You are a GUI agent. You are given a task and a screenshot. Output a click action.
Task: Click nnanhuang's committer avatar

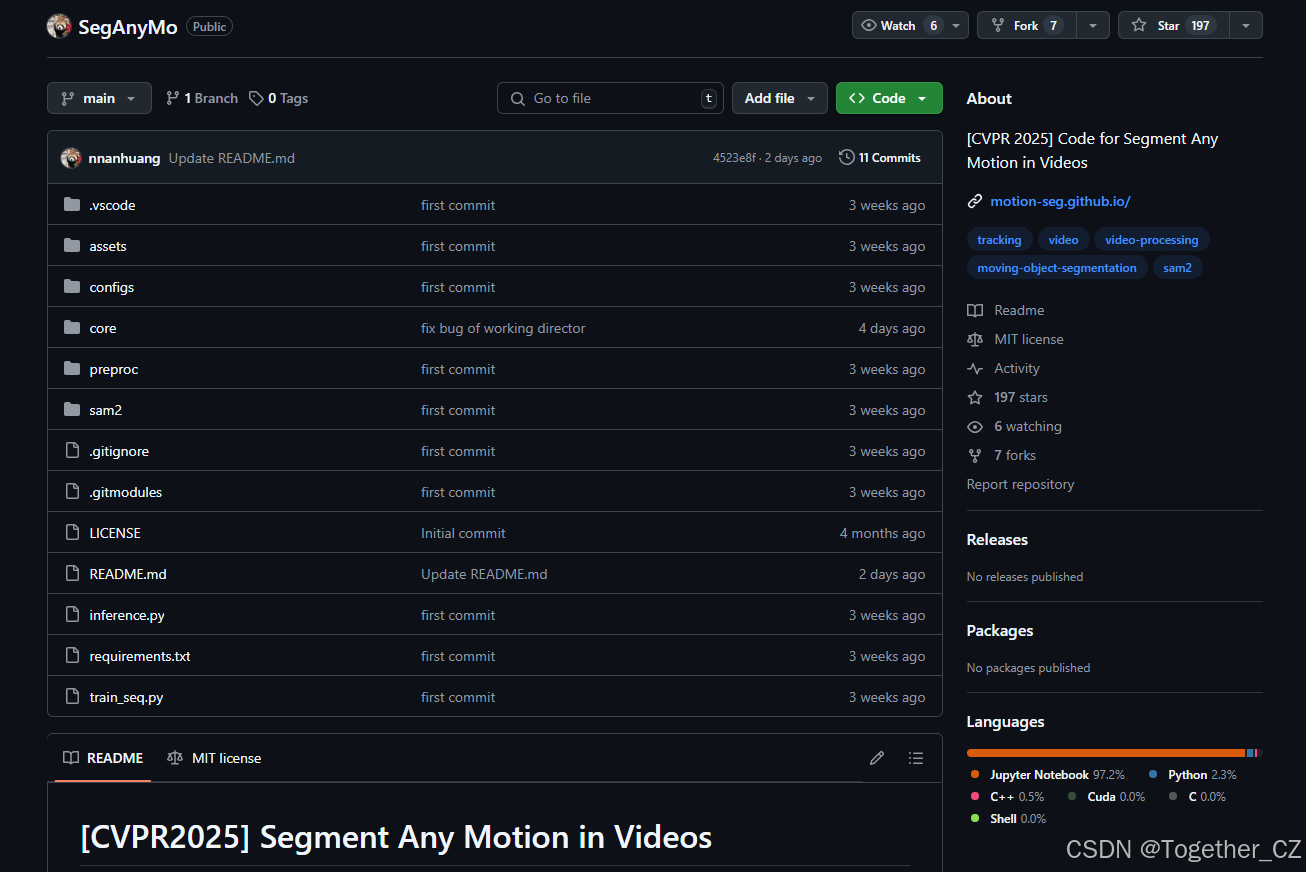(71, 158)
